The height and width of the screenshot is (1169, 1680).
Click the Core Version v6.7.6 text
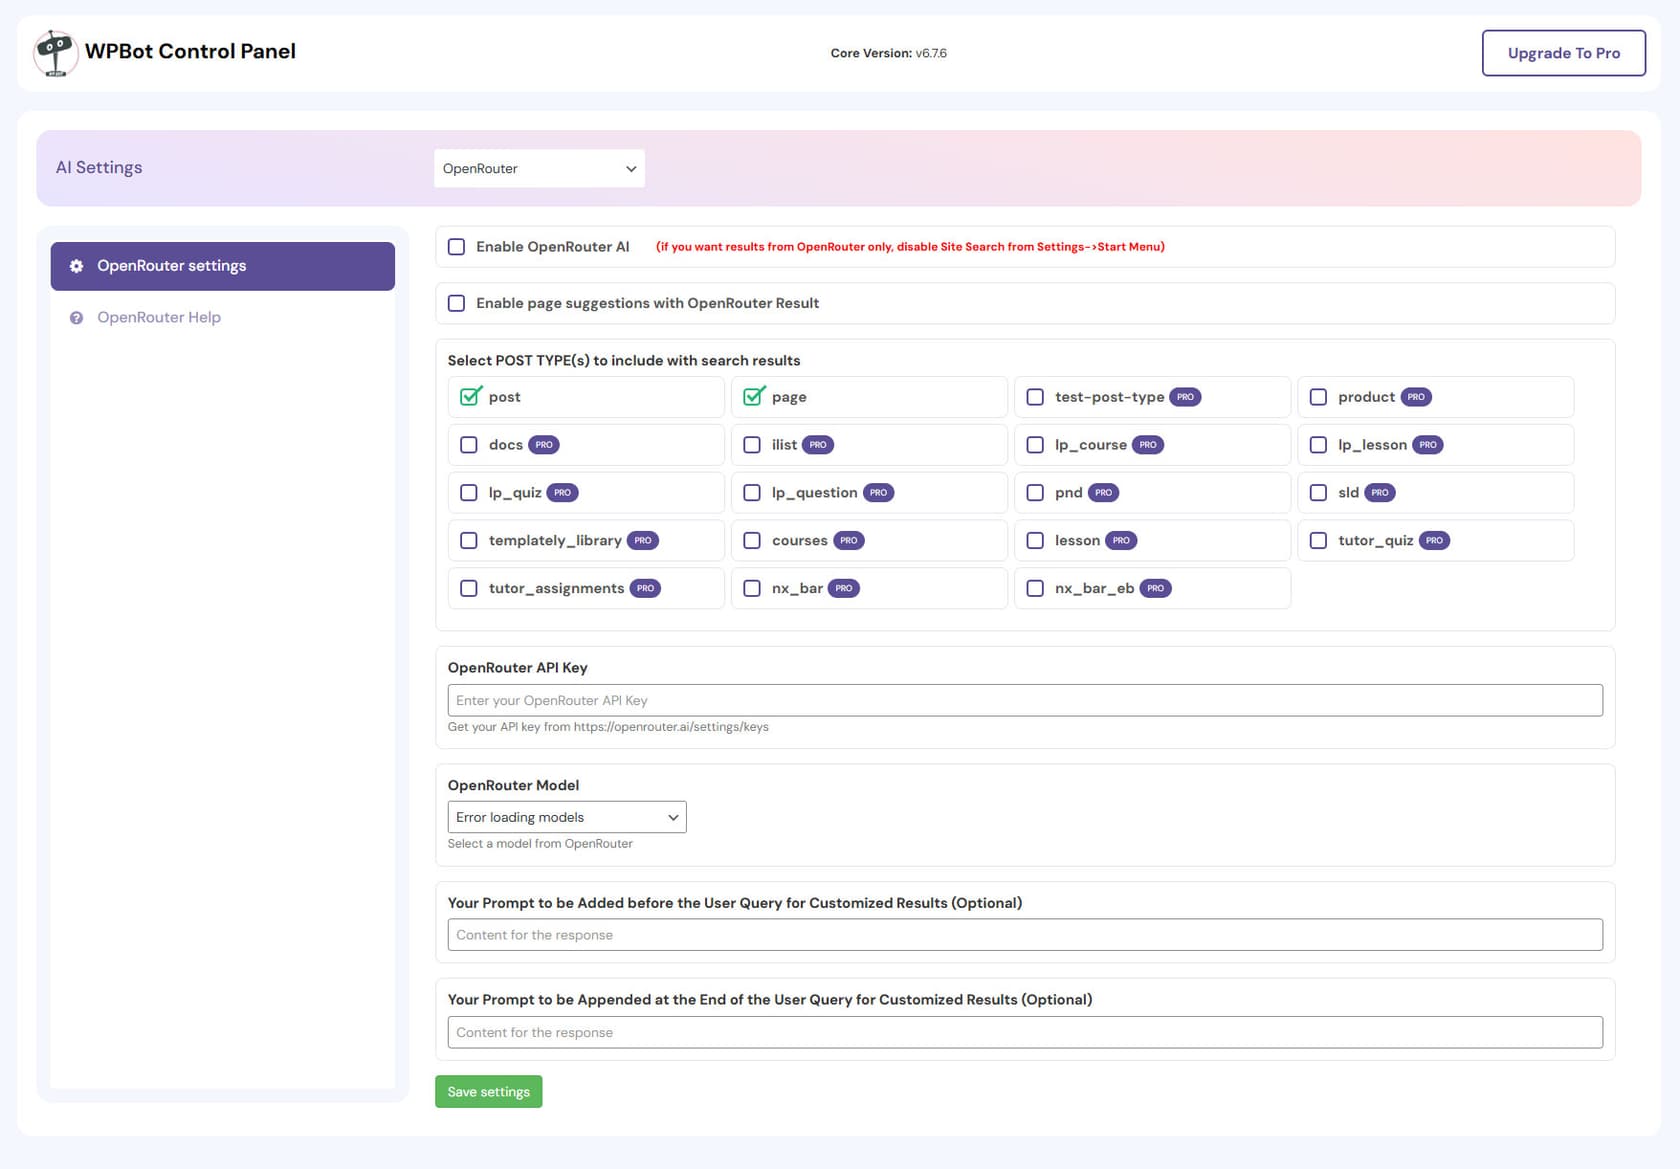888,54
